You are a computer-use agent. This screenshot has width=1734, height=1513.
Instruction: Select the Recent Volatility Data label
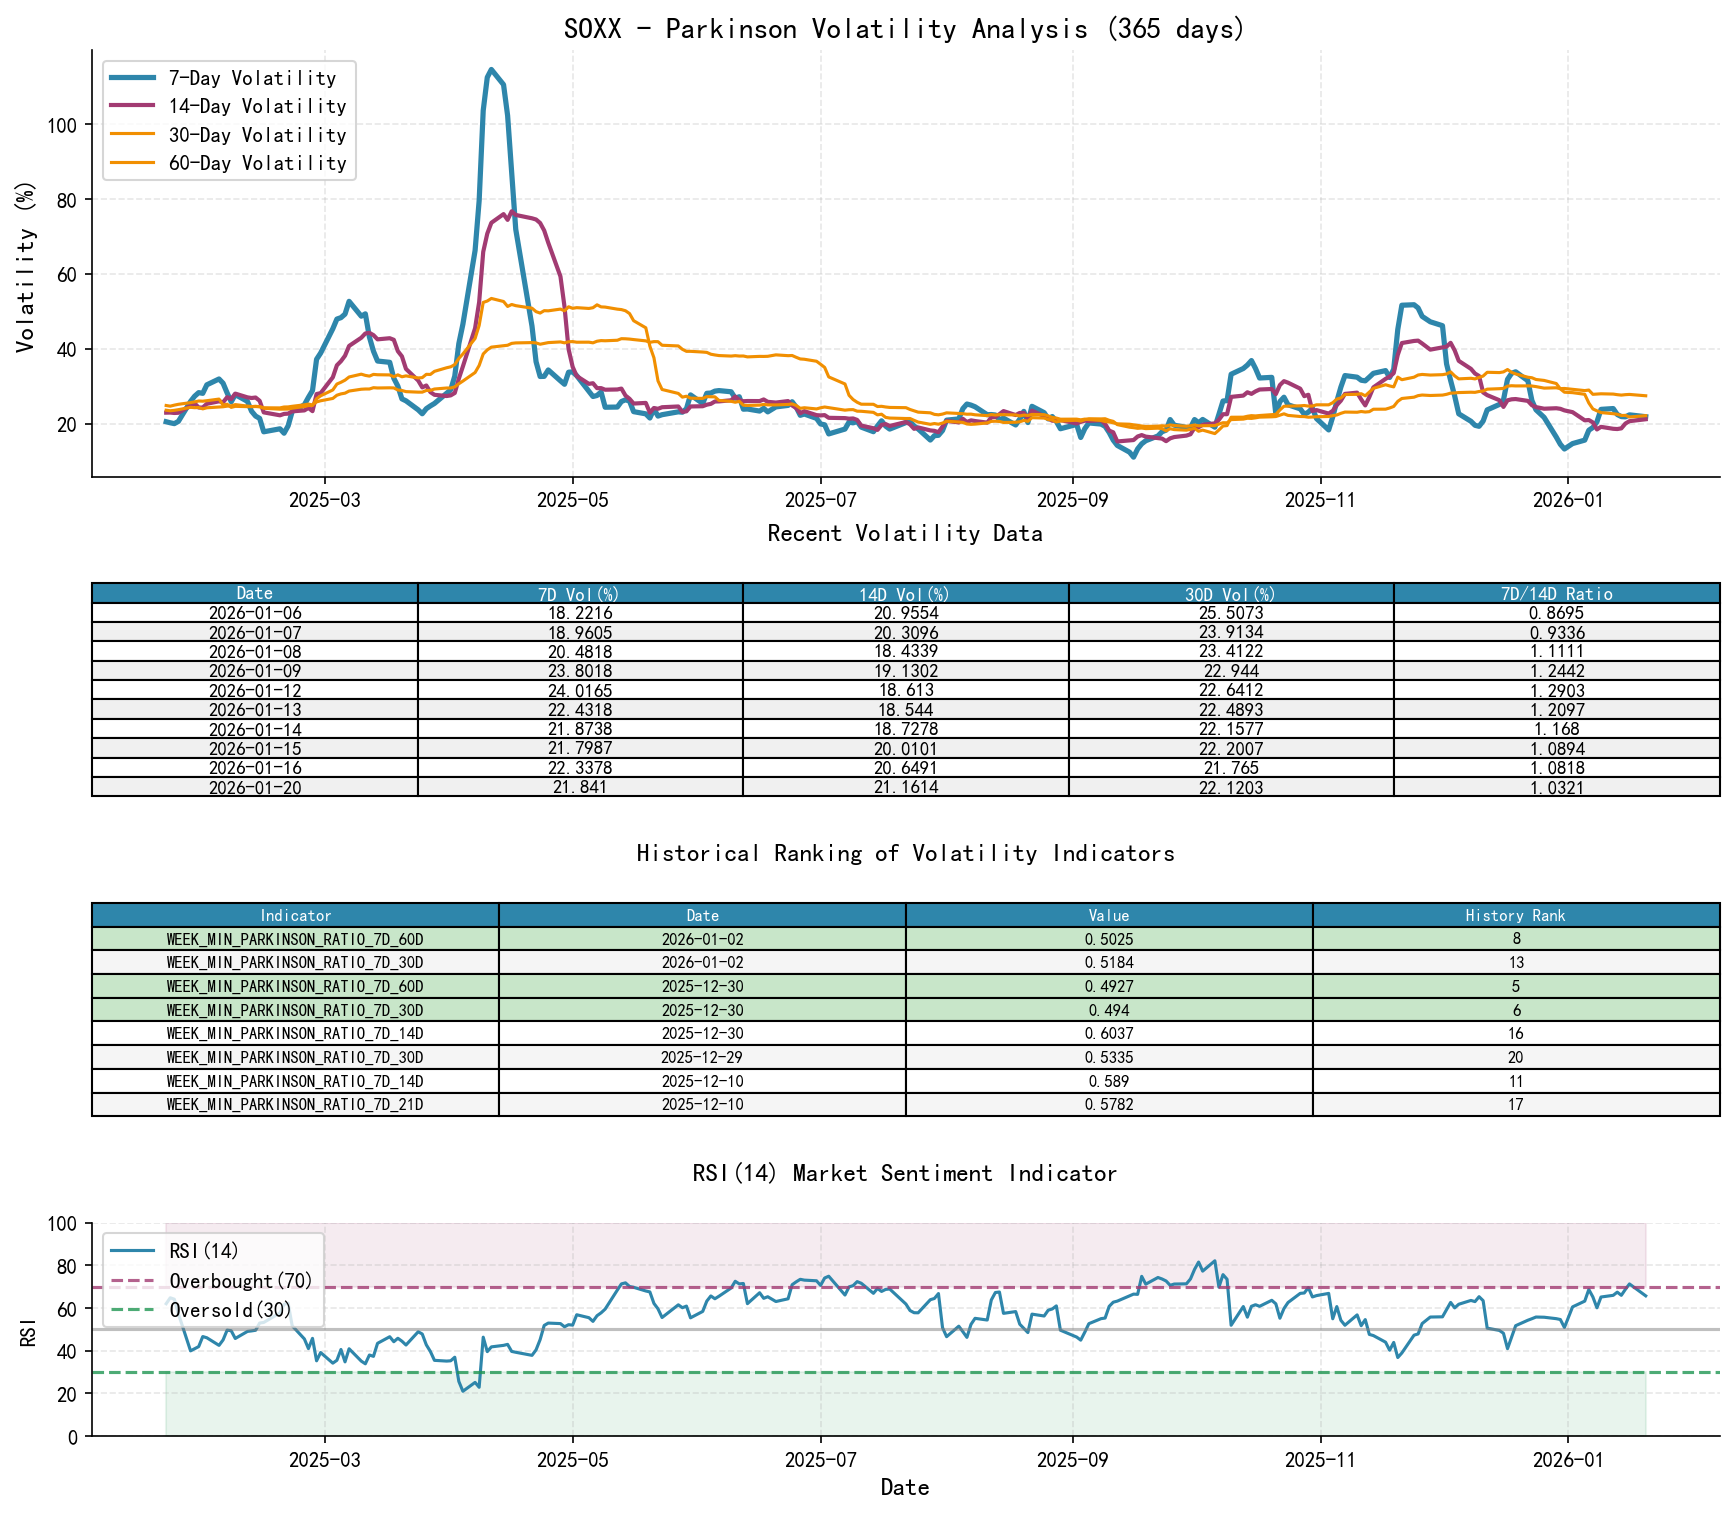(x=904, y=534)
